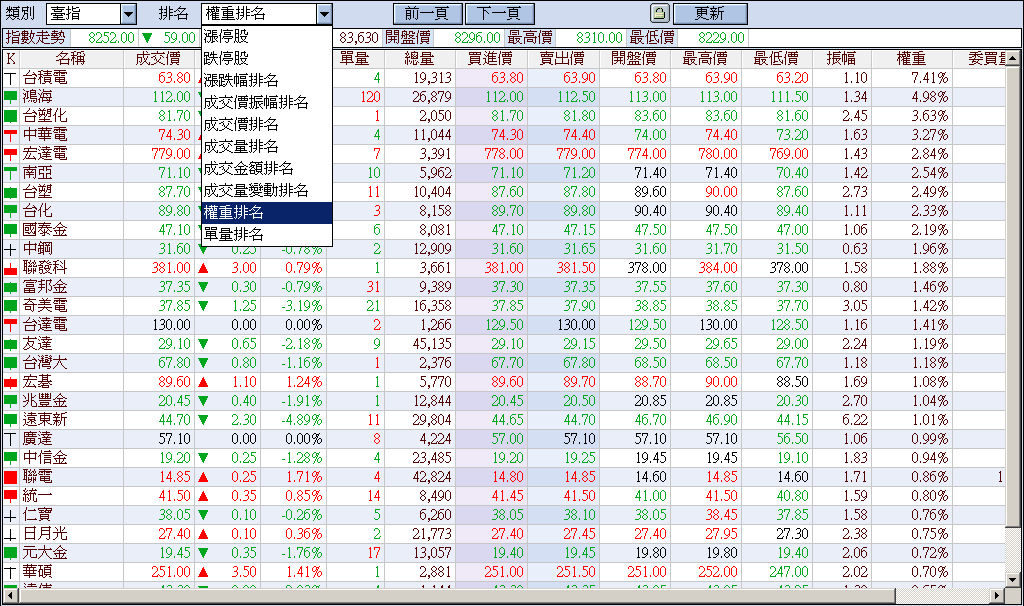
Task: Click the vertical scrollbar thumb
Action: 1012,296
